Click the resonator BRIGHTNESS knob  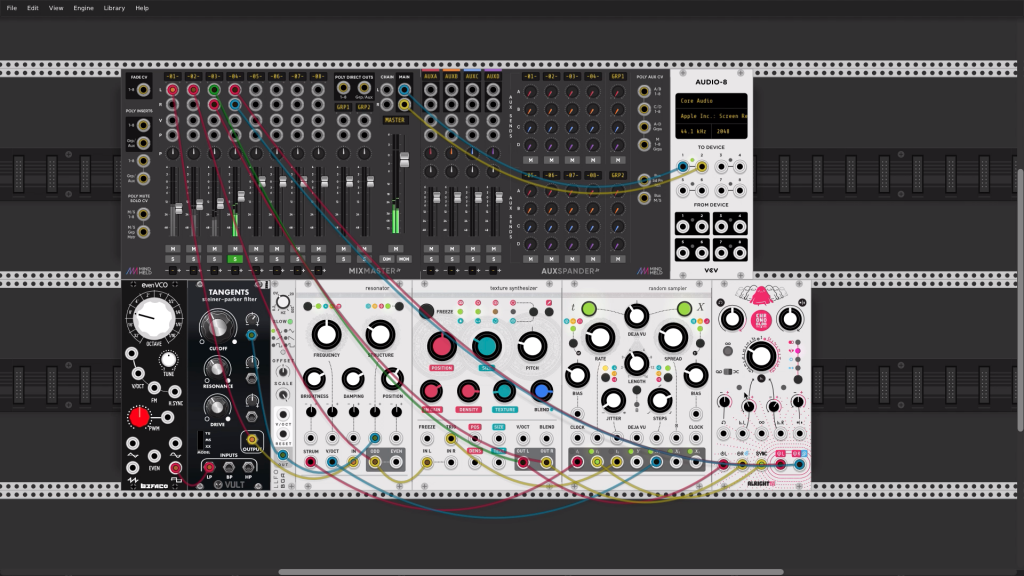(x=314, y=379)
